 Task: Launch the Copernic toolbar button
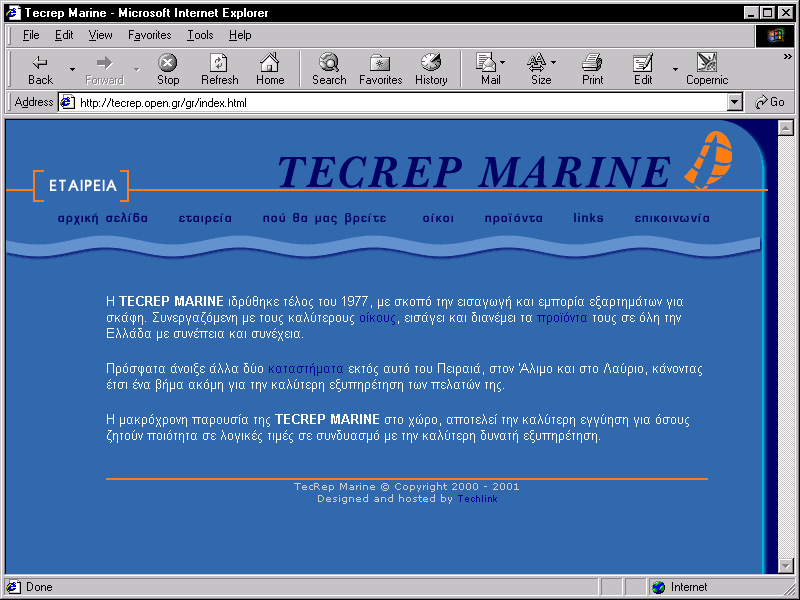(707, 69)
